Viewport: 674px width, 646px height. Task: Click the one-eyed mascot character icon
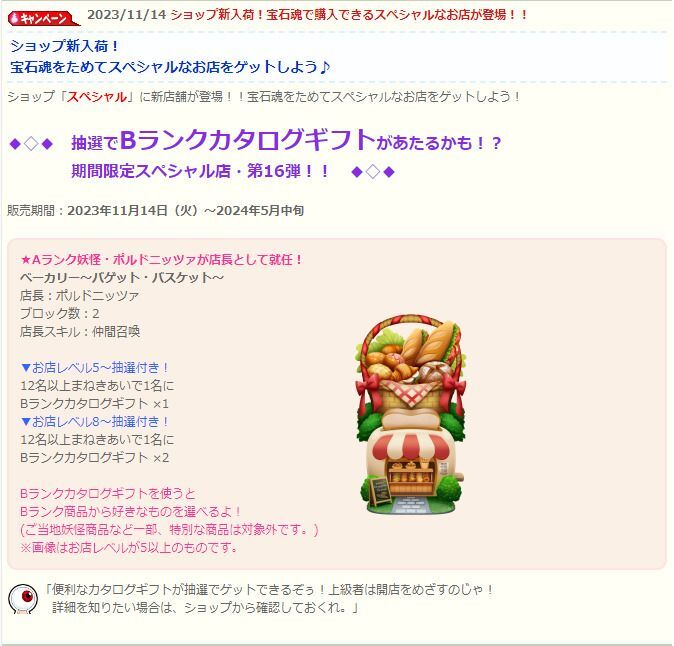[23, 599]
